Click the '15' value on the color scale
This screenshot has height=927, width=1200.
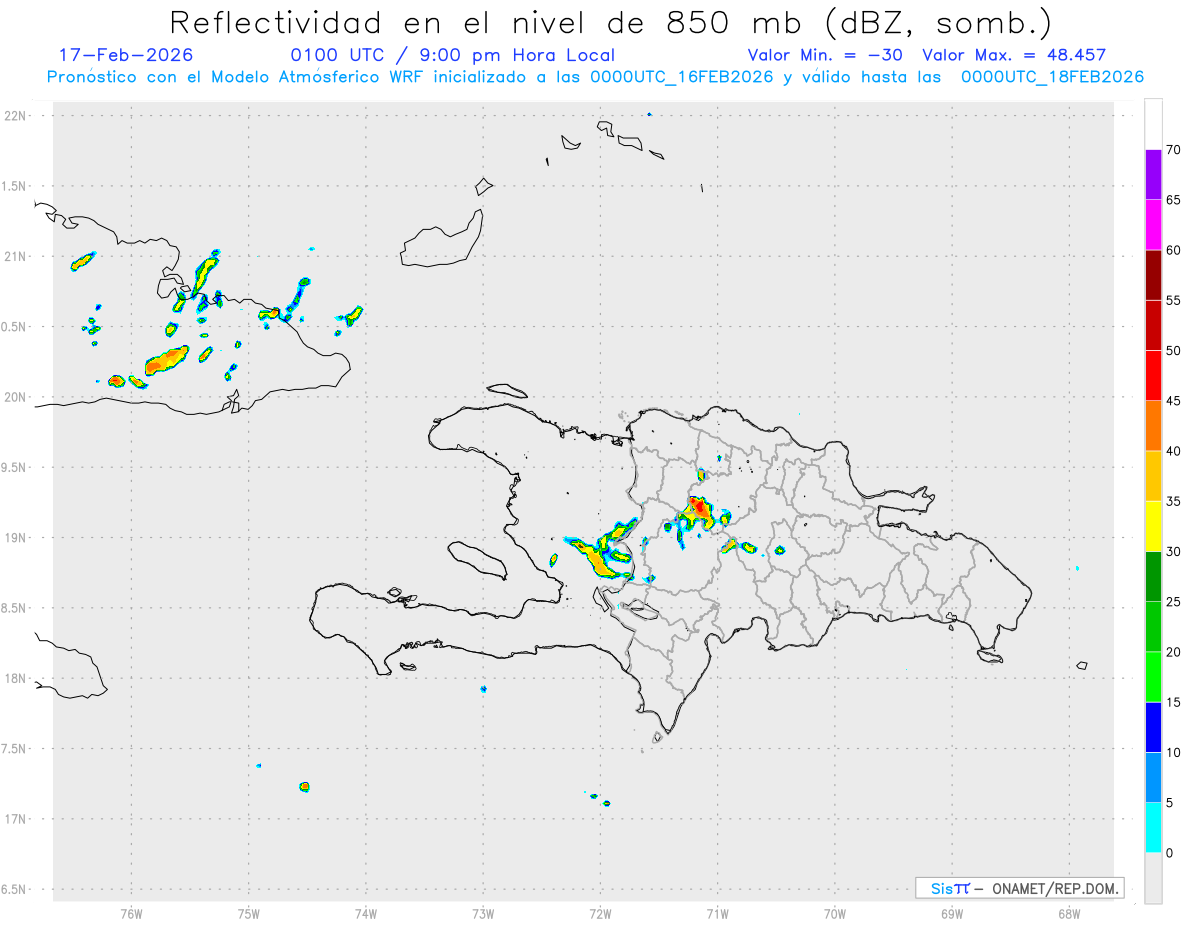click(1174, 702)
